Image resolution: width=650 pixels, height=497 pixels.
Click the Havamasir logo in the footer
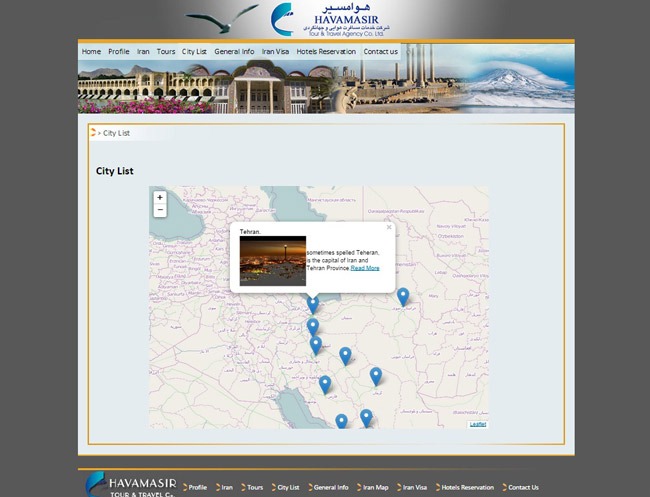131,485
